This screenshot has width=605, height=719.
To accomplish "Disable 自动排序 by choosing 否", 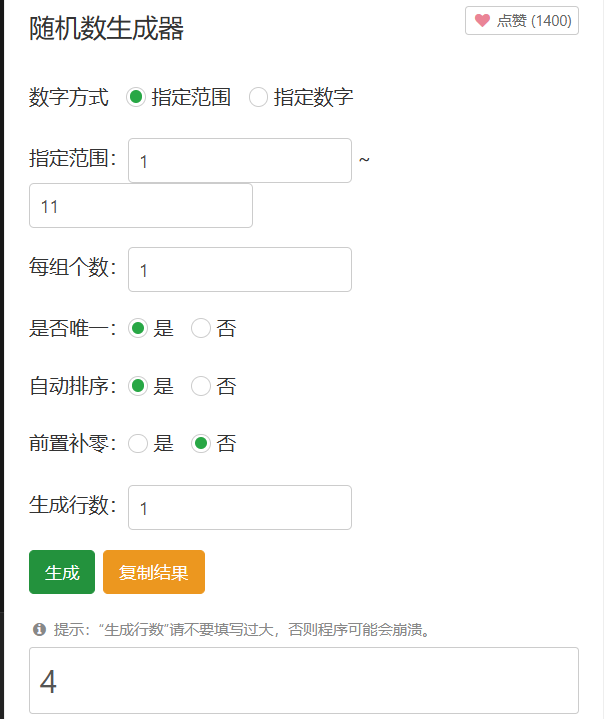I will [x=201, y=386].
